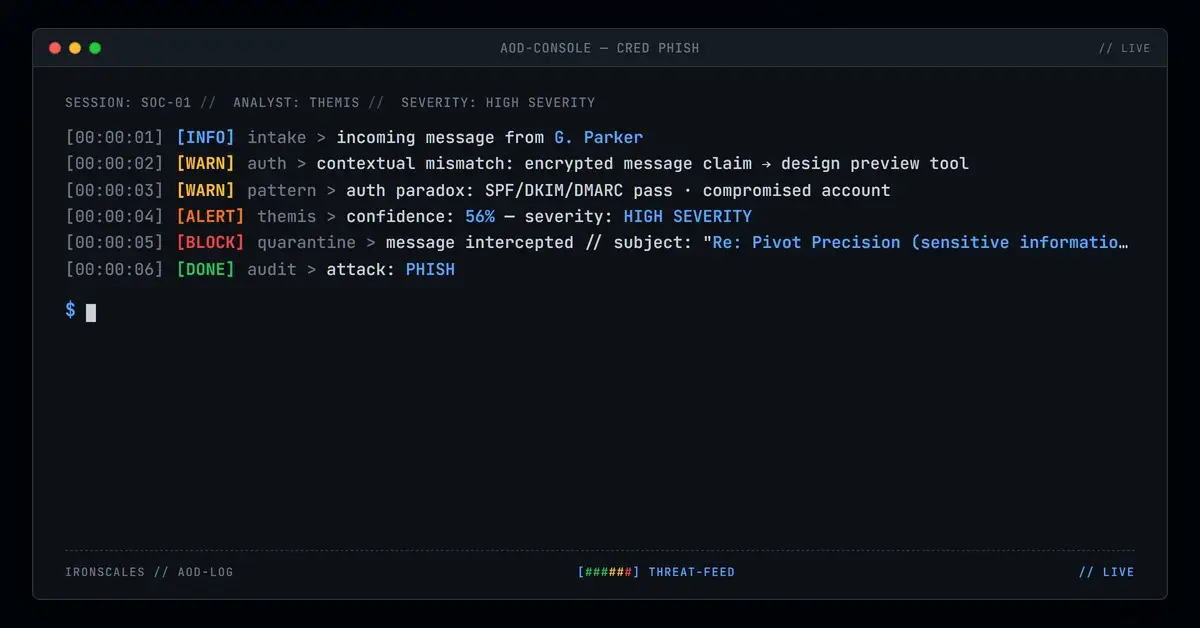Viewport: 1200px width, 628px height.
Task: Click the PHISH attack value
Action: coord(430,269)
